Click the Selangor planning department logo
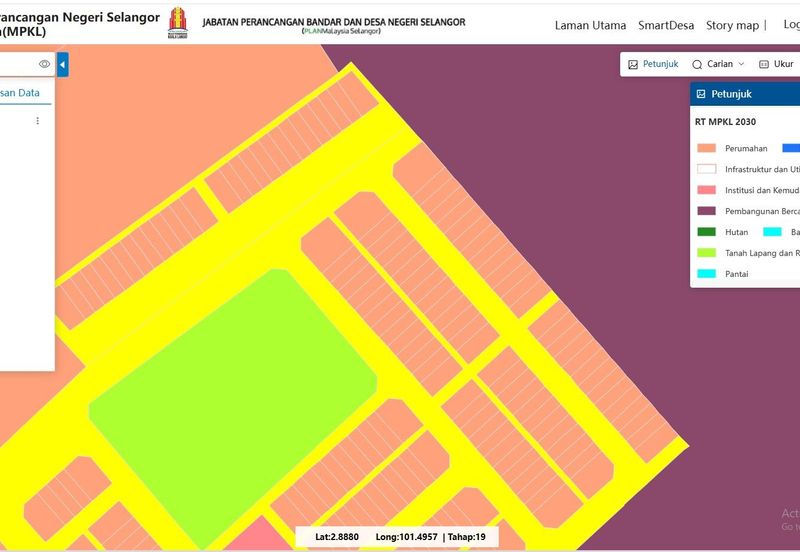Screen dimensions: 800x552 click(178, 23)
